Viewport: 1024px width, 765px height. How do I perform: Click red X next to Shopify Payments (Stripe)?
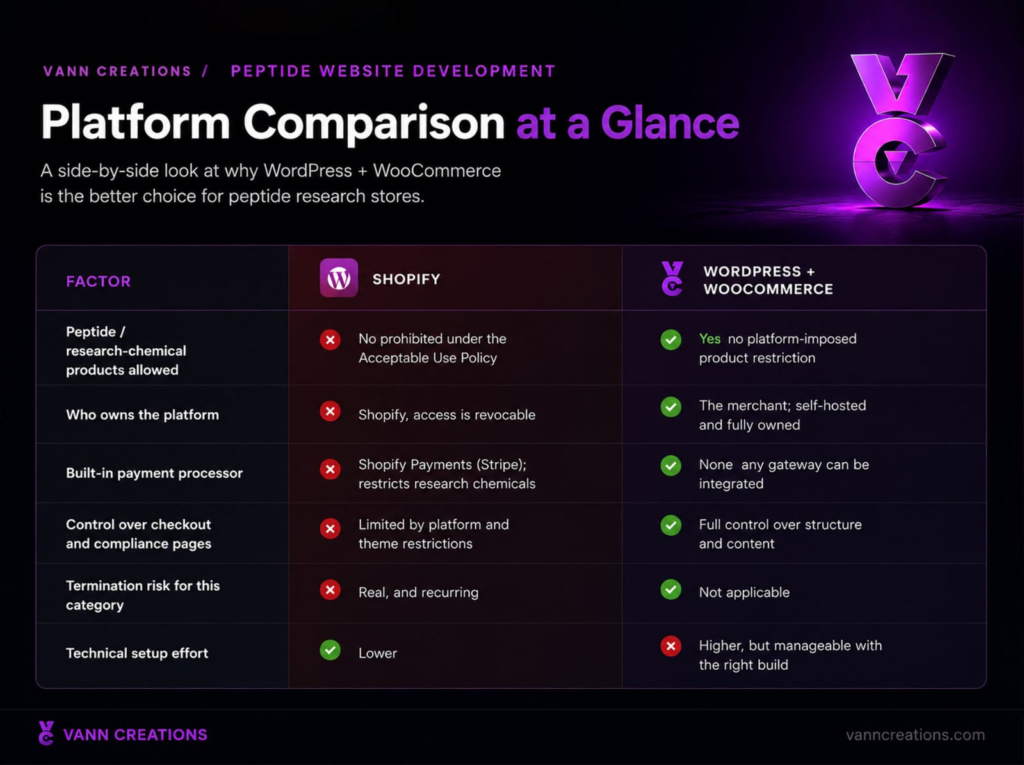coord(330,469)
